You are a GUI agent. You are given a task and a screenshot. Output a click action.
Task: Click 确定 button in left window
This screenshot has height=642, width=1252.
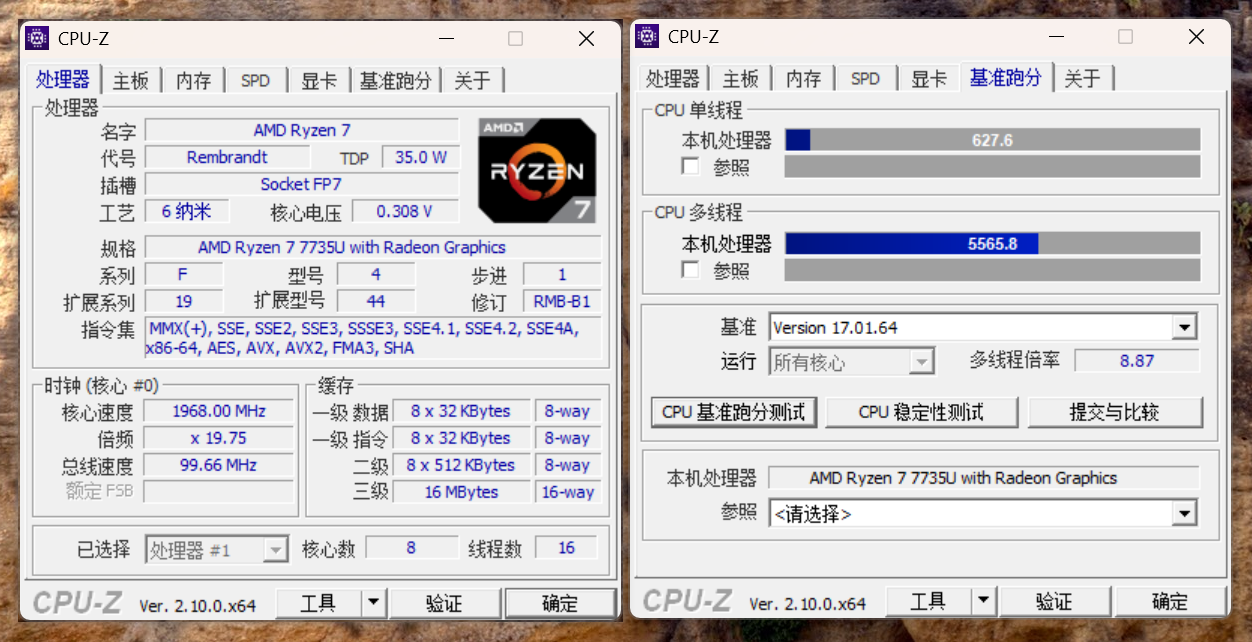[x=560, y=603]
